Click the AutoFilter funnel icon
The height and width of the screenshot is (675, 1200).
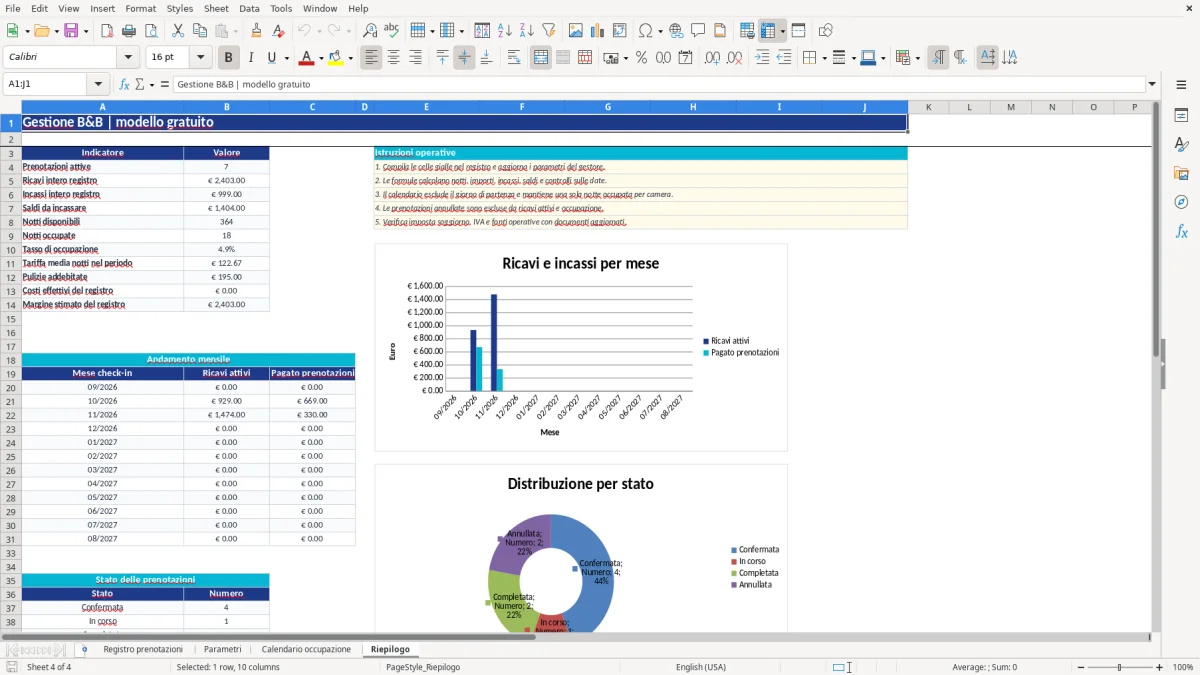pos(549,31)
